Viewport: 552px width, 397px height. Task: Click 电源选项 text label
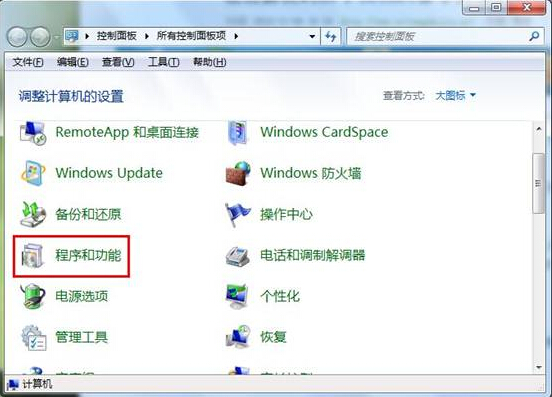click(82, 296)
